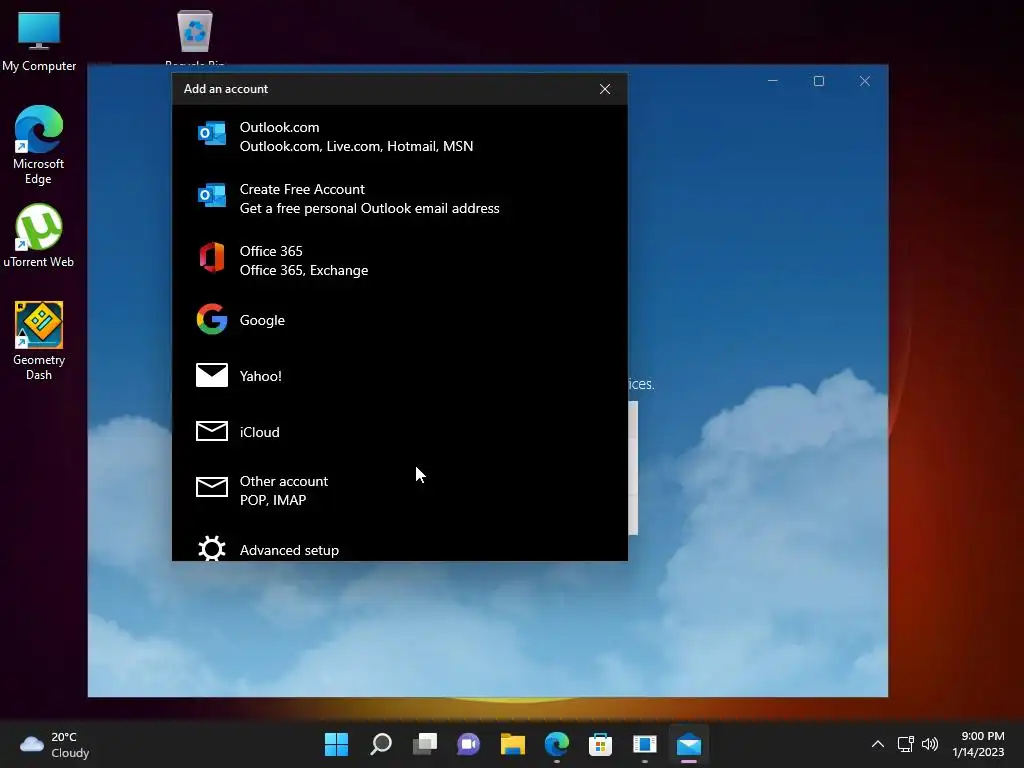
Task: Close the Add an account dialog
Action: [605, 89]
